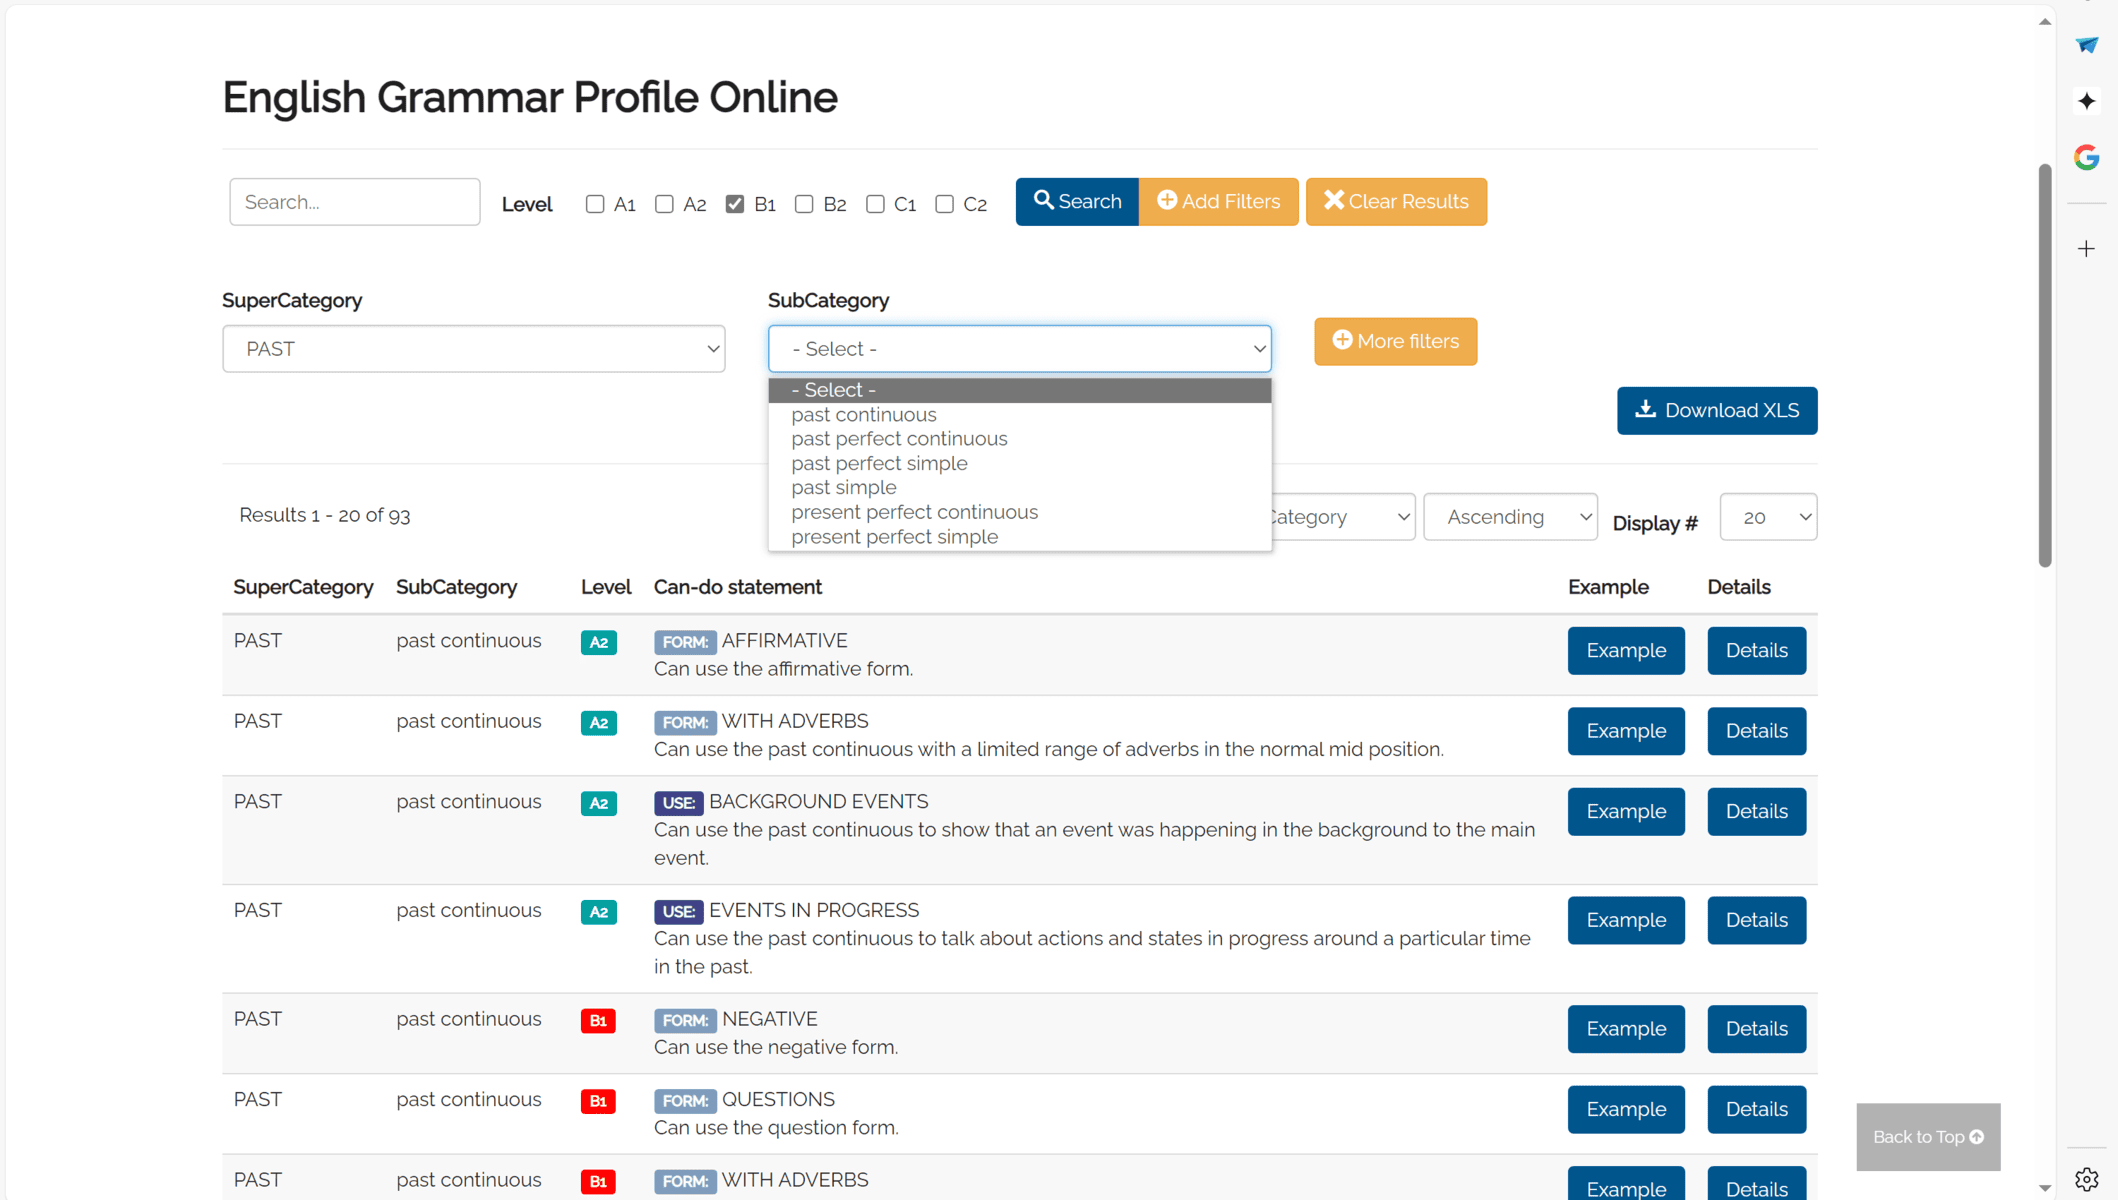
Task: Open sidebar settings gear icon
Action: tap(2086, 1179)
